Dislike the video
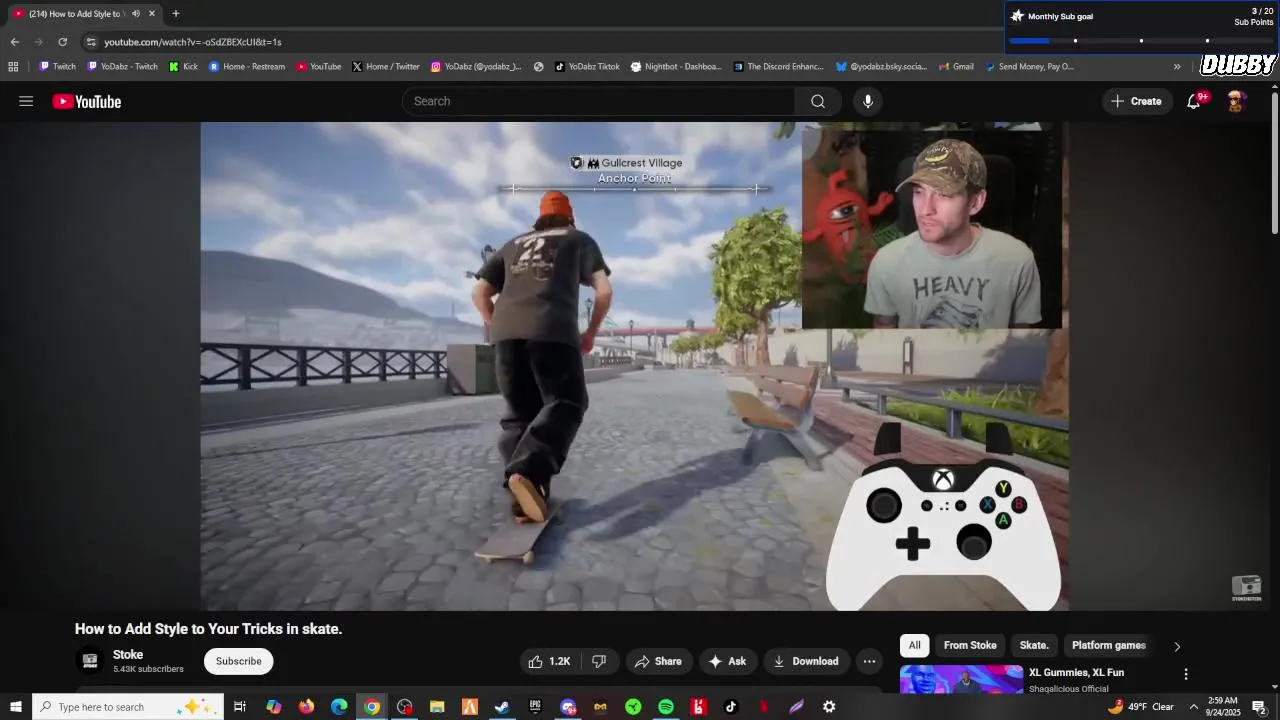 click(599, 661)
